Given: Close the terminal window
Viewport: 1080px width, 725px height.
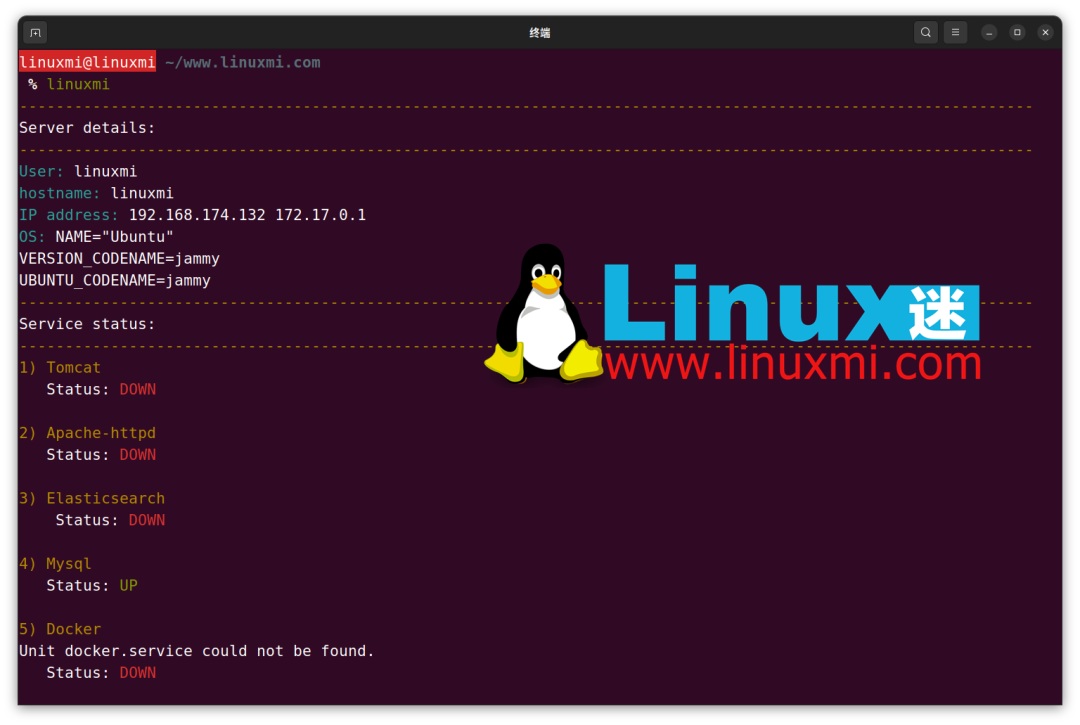Looking at the screenshot, I should click(x=1046, y=32).
